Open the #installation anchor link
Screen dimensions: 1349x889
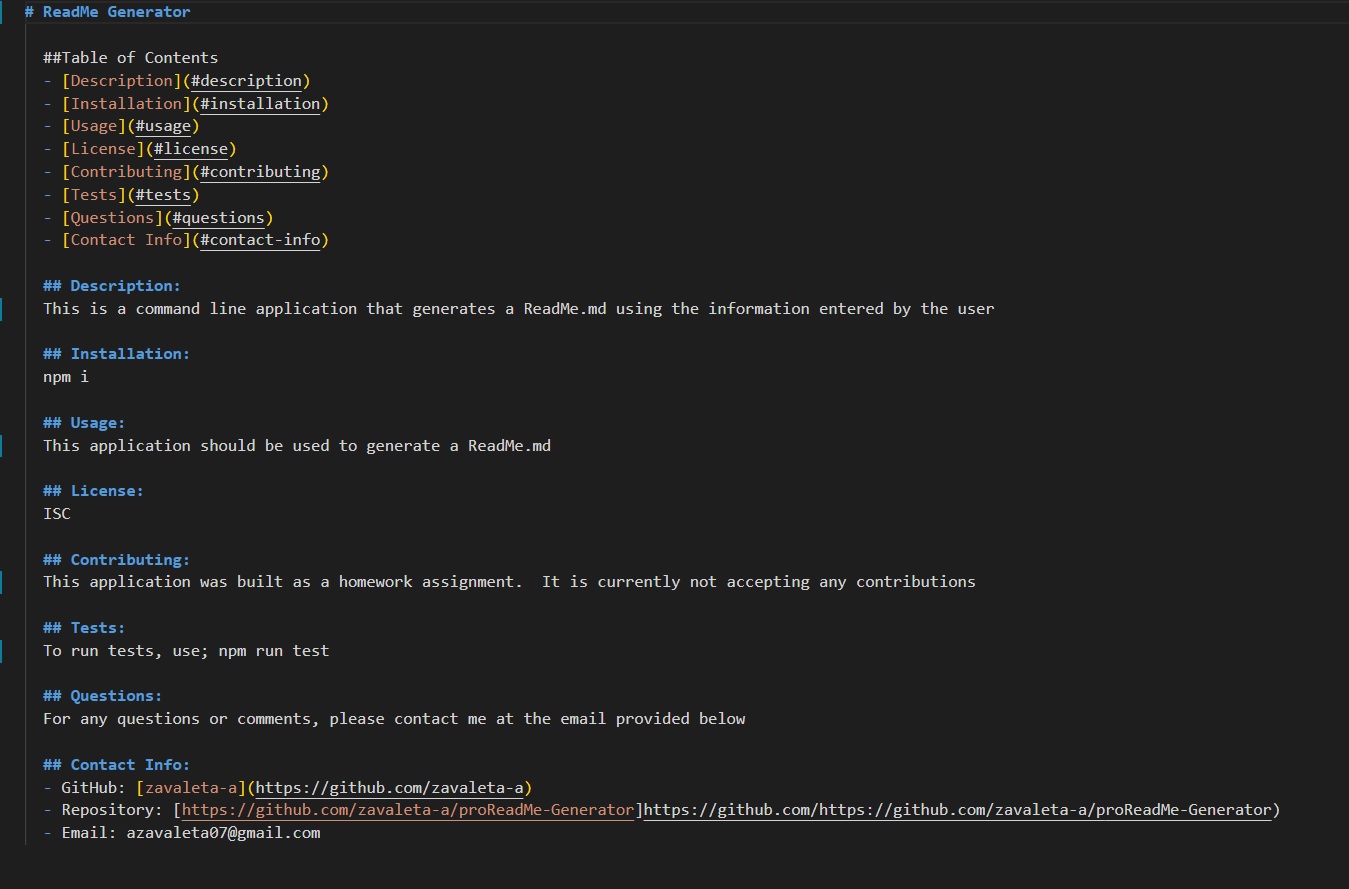pos(260,104)
